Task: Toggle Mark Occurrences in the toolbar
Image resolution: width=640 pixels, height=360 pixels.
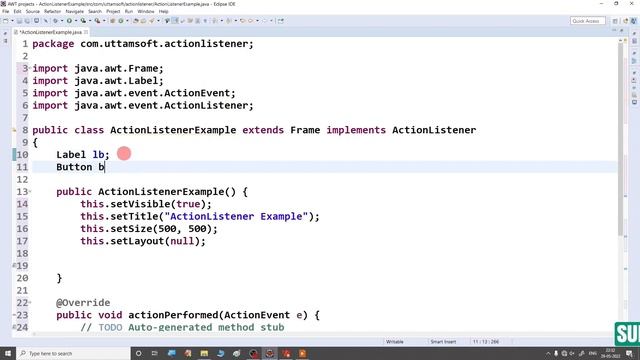Action: tap(175, 21)
